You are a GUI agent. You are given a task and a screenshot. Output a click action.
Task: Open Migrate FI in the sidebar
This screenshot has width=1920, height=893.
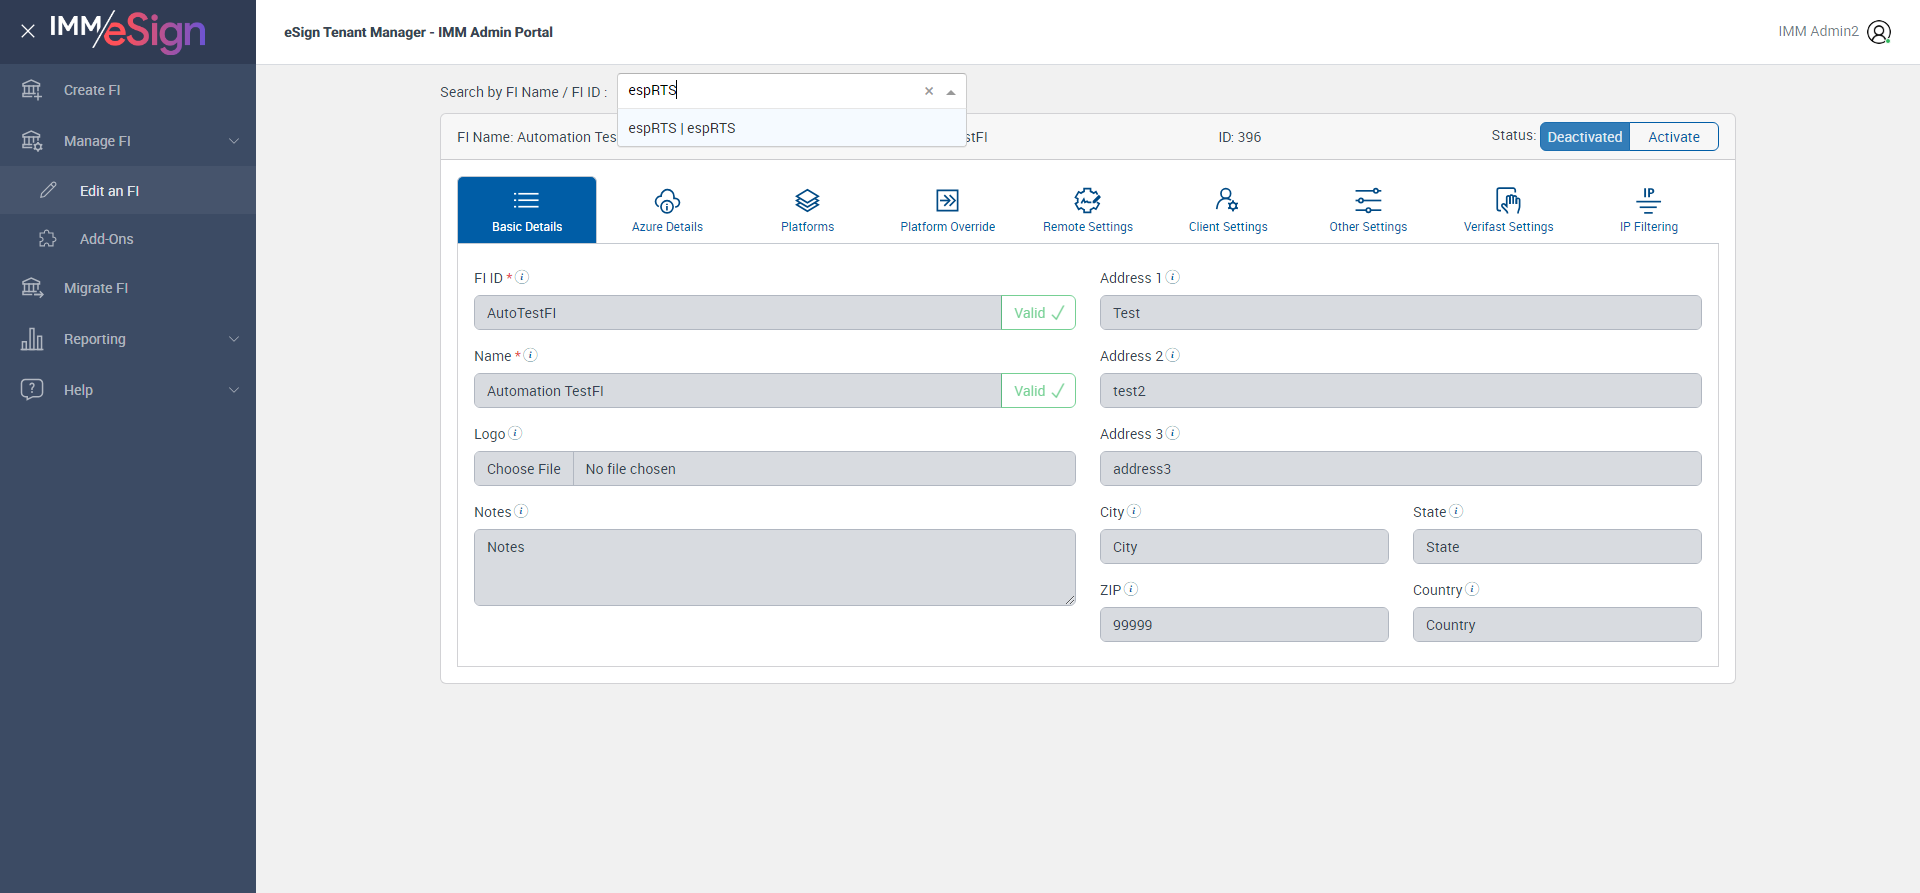[x=128, y=288]
